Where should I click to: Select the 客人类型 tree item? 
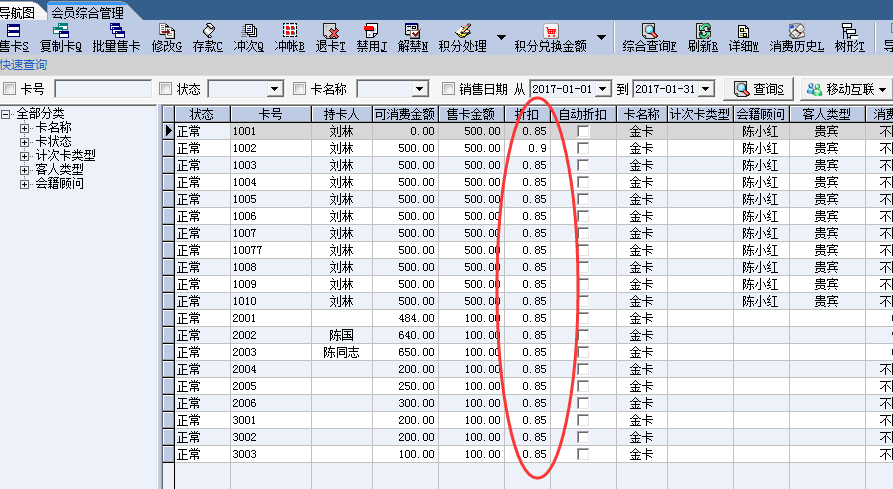click(59, 170)
